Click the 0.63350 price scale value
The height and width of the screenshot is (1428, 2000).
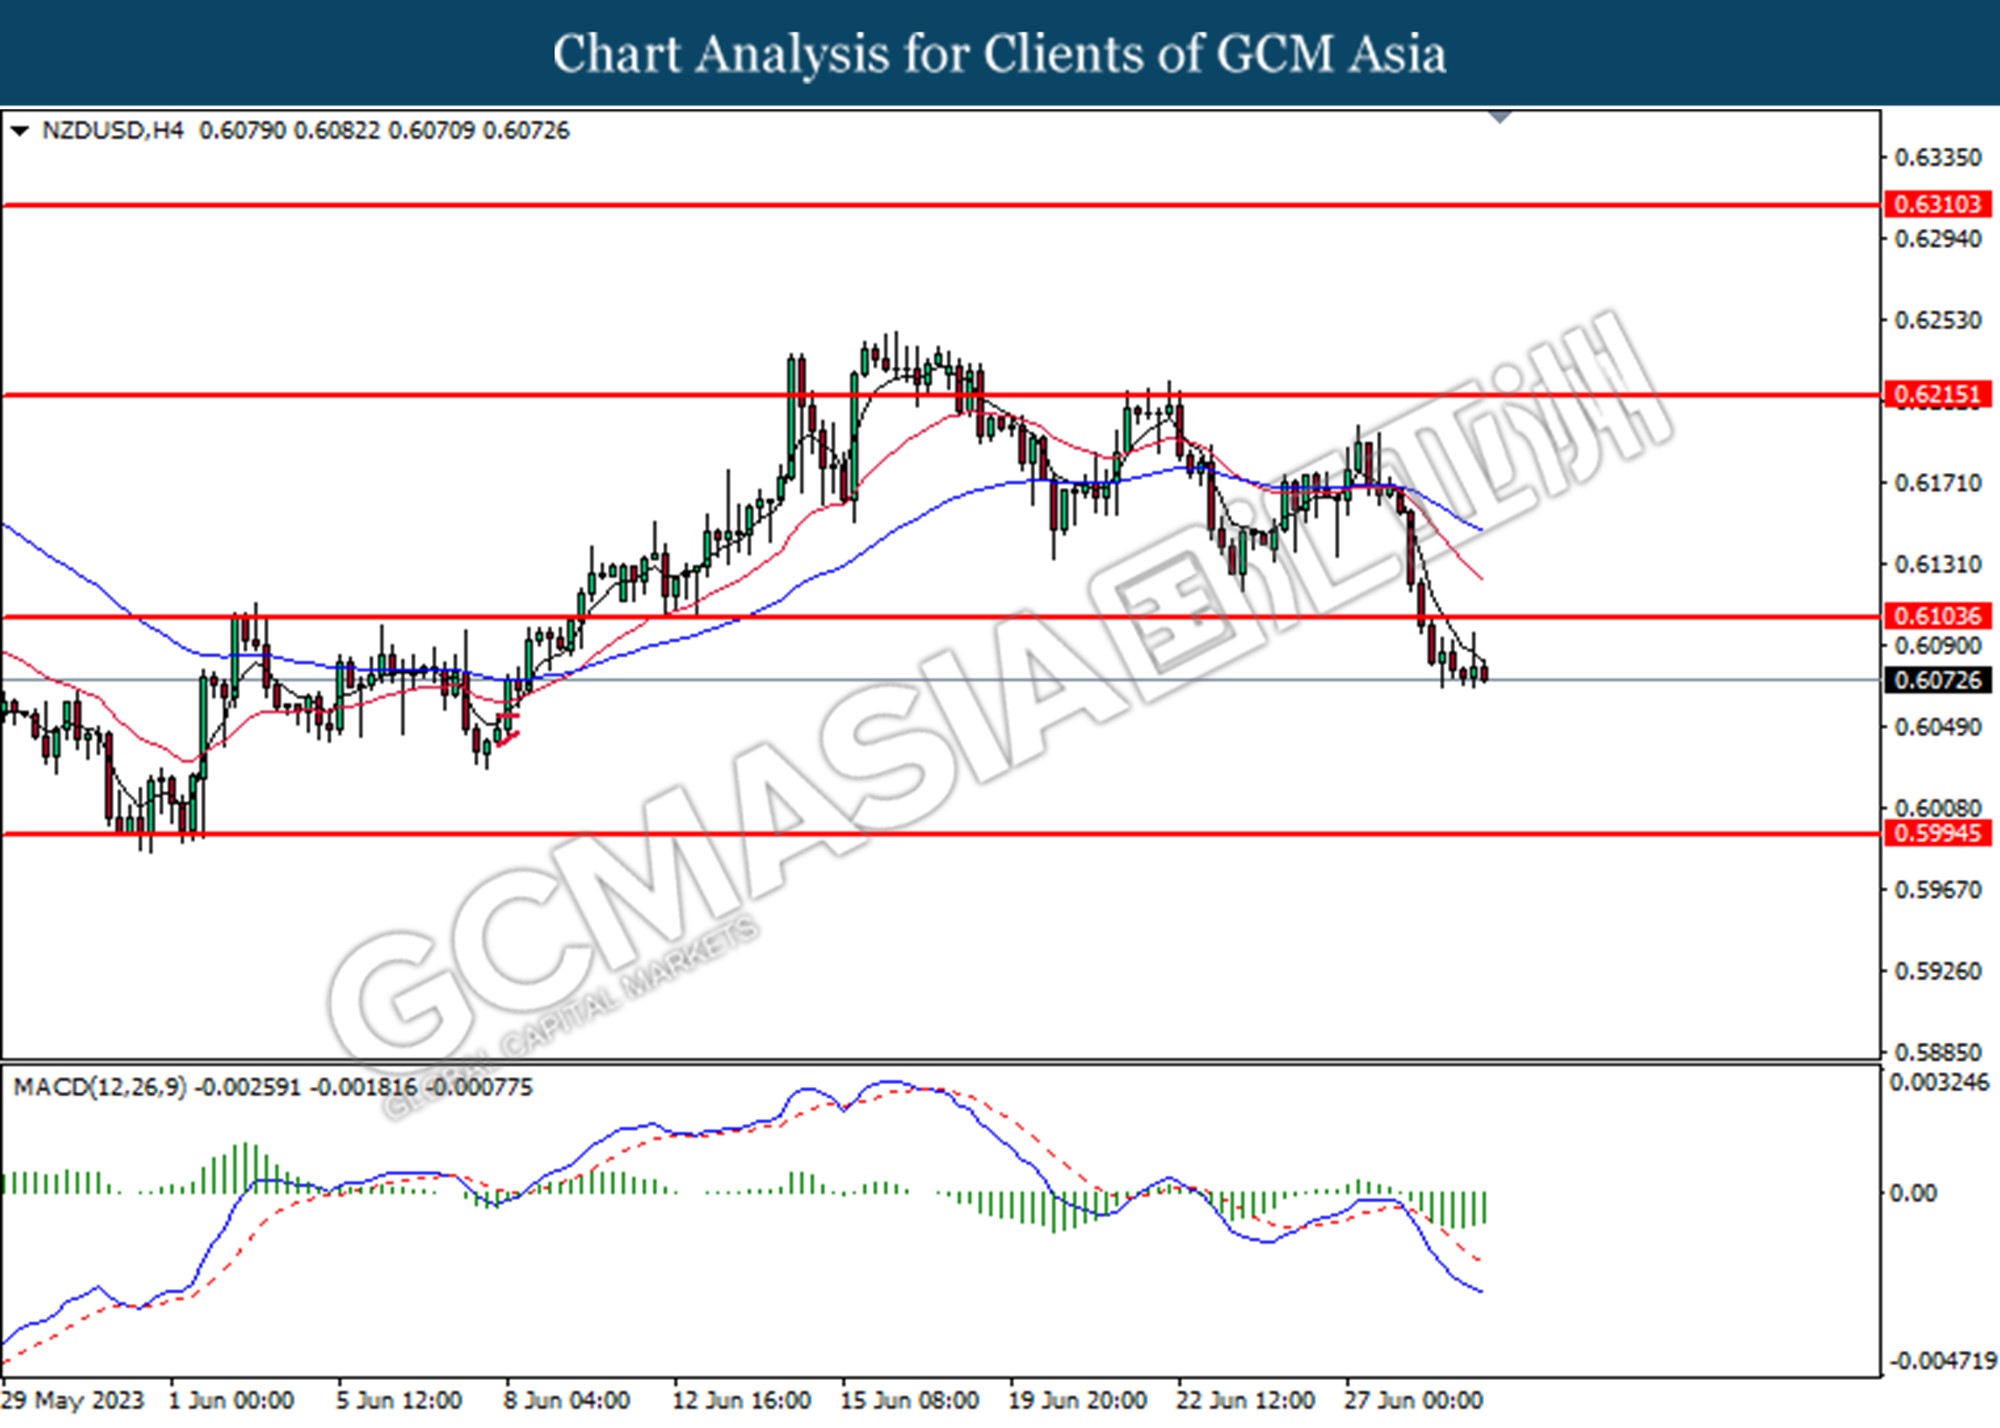1937,157
